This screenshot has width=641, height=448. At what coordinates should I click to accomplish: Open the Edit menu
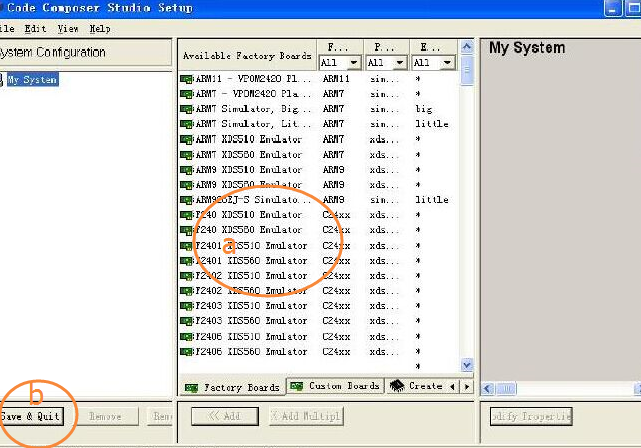tap(35, 29)
